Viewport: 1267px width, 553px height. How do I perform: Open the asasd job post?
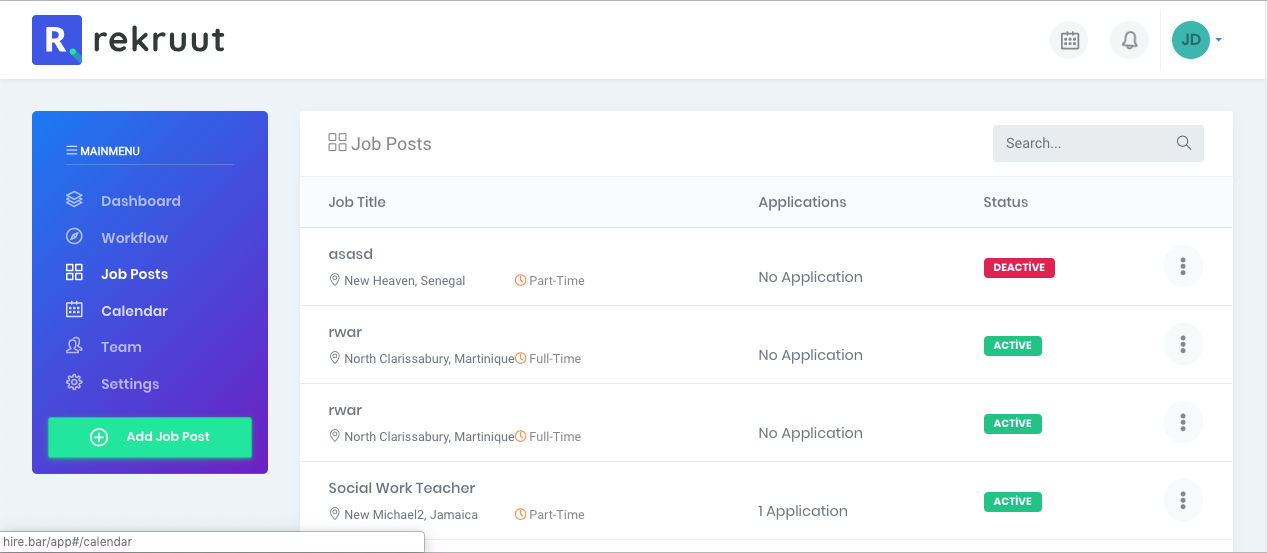coord(350,254)
